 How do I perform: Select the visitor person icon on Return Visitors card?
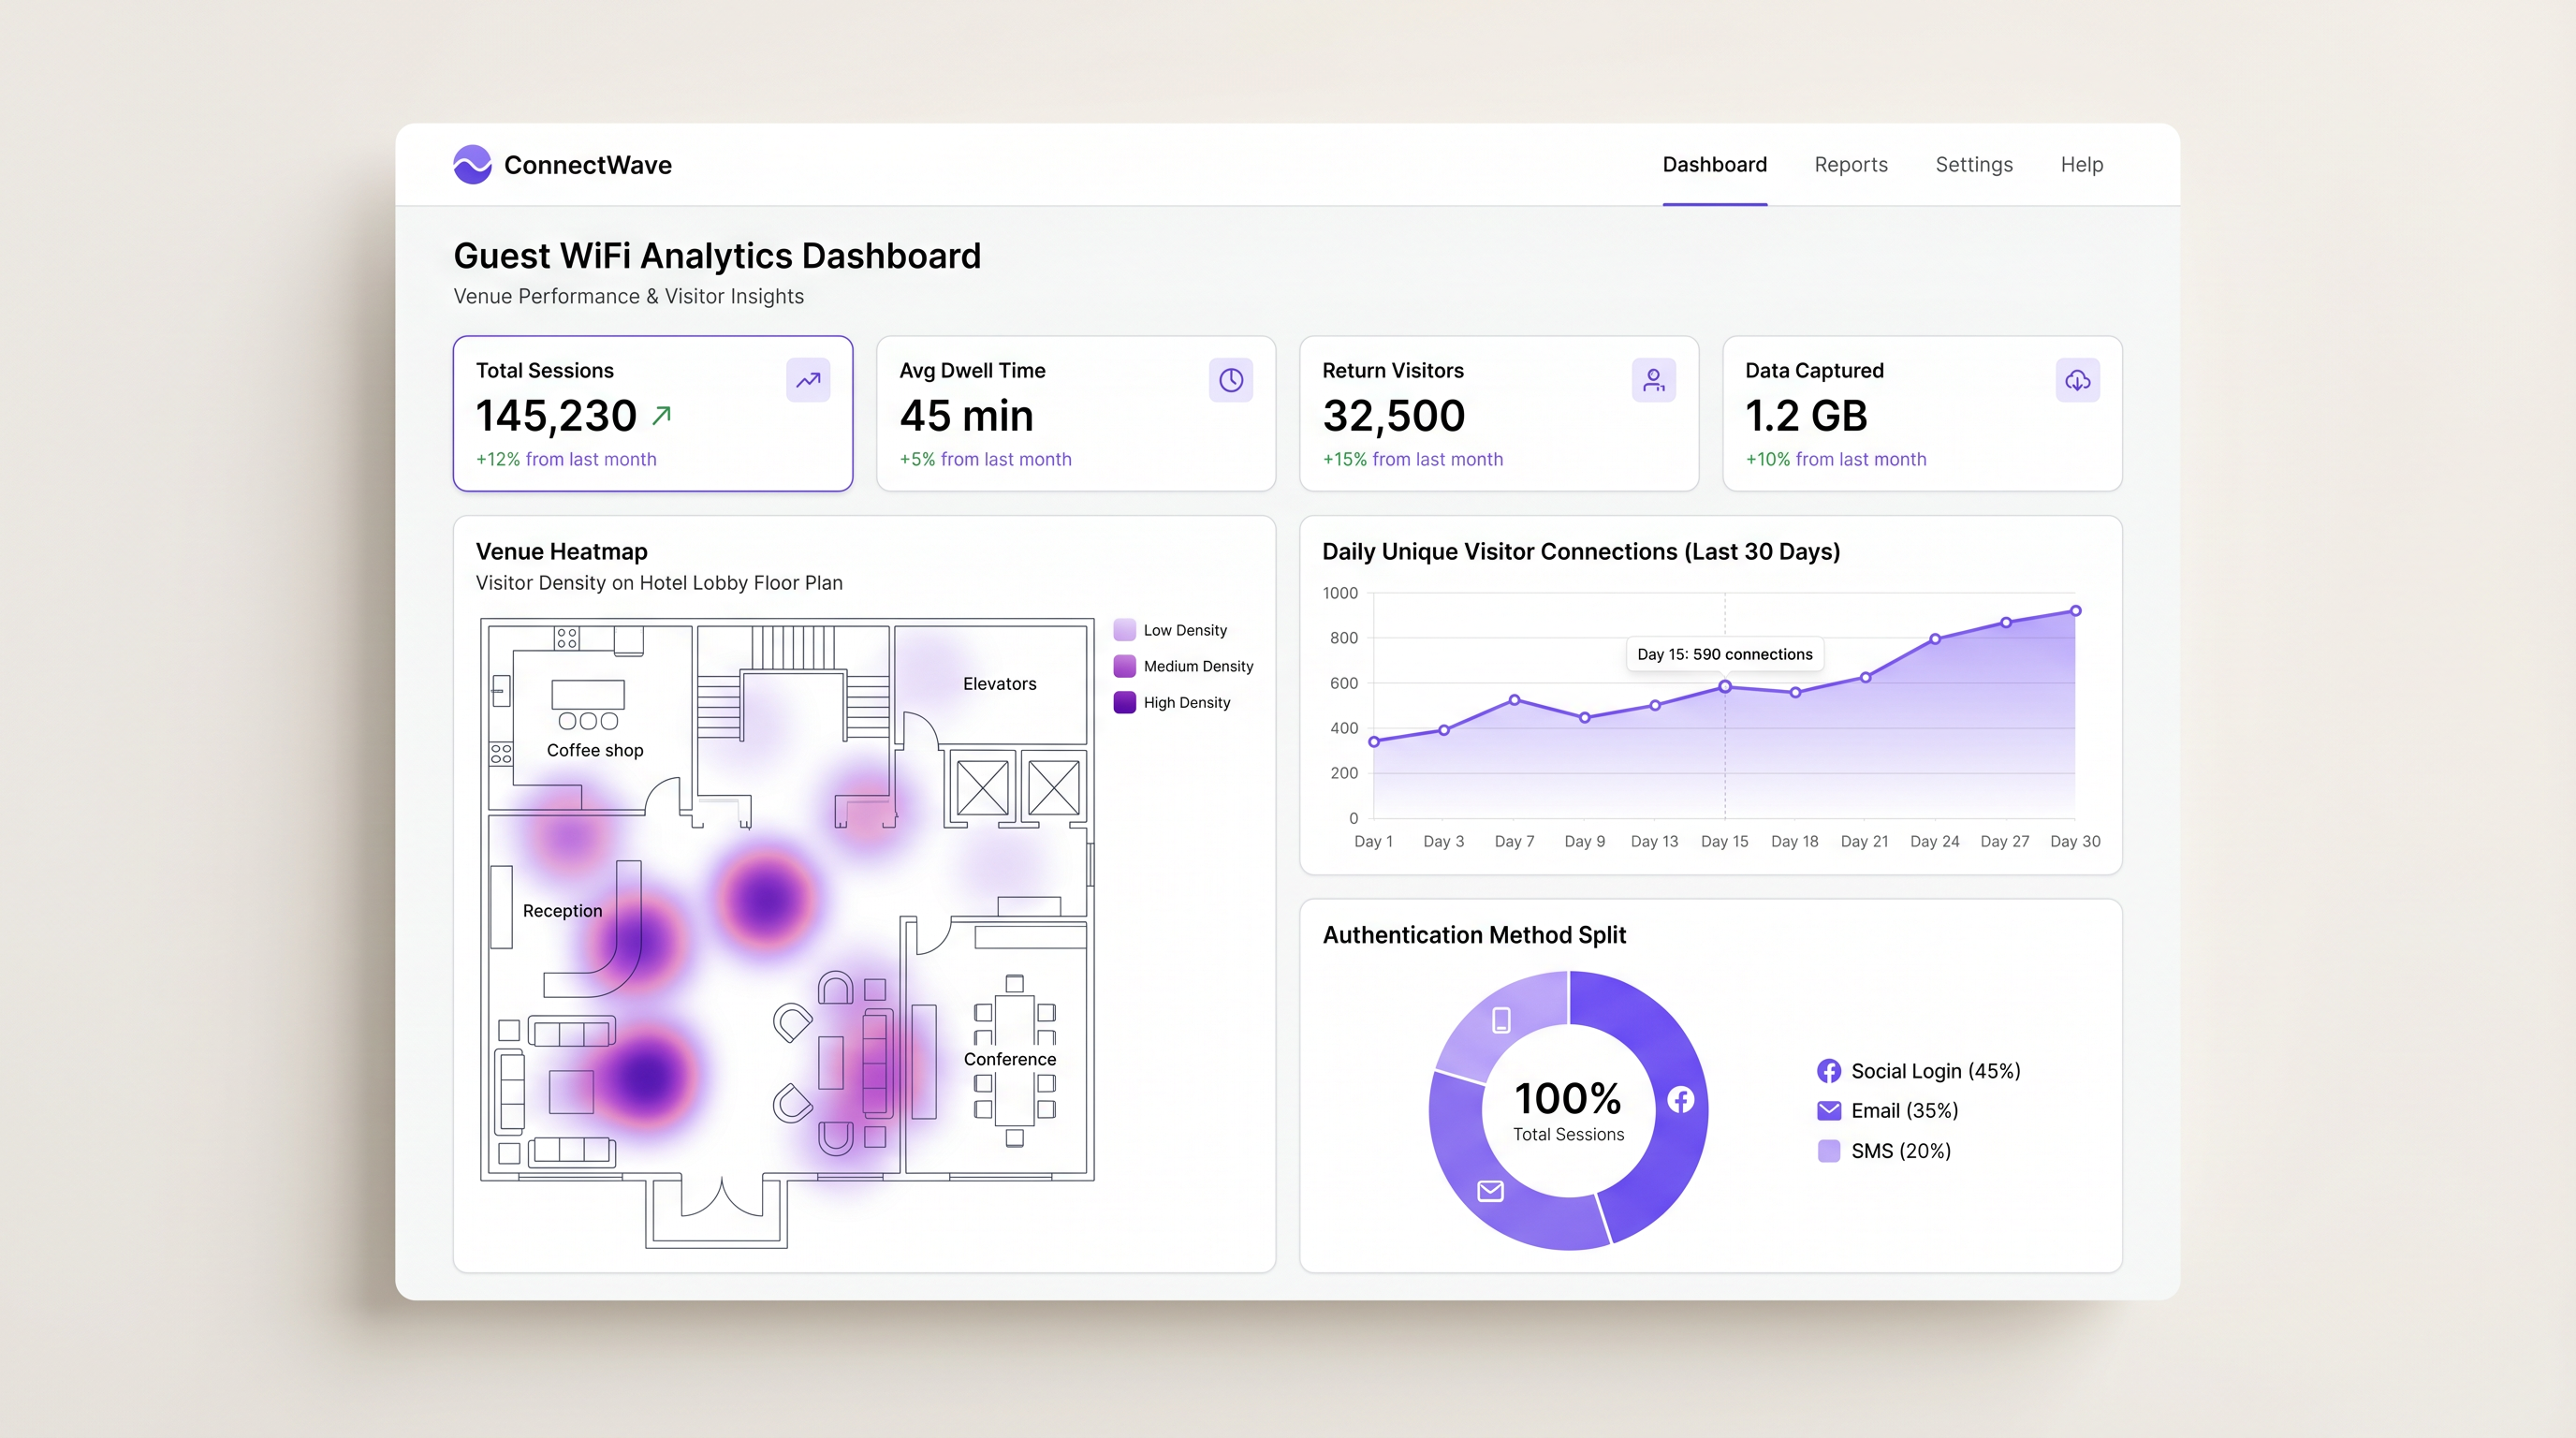(x=1654, y=380)
